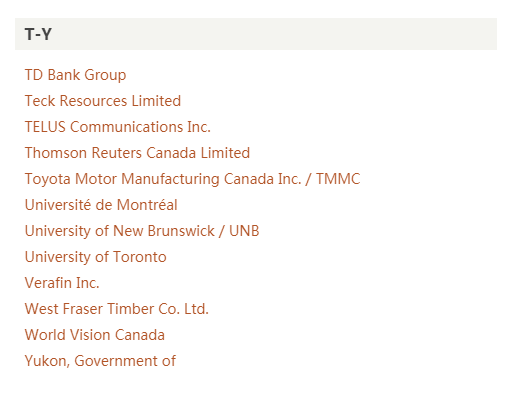Click the T-Y section header
514x400 pixels.
(x=256, y=34)
